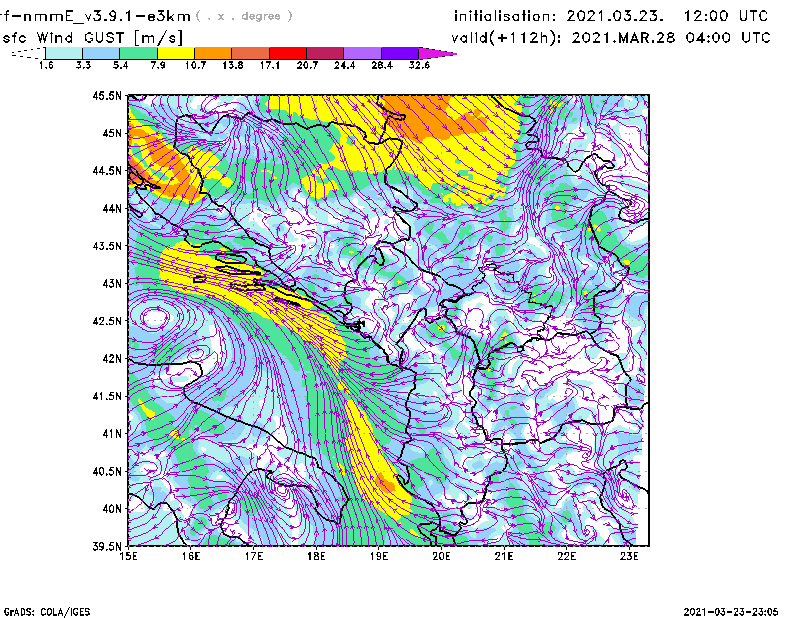Click the magenta arrow legend end
Image resolution: width=800 pixels, height=618 pixels.
pyautogui.click(x=437, y=53)
